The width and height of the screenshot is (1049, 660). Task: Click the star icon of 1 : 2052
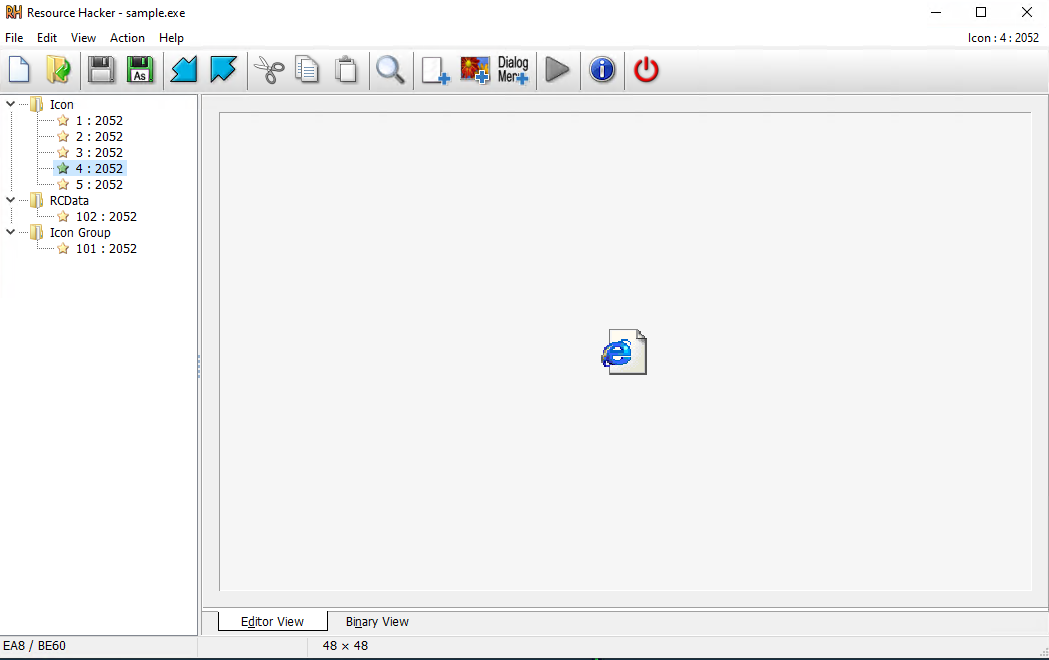pos(63,120)
